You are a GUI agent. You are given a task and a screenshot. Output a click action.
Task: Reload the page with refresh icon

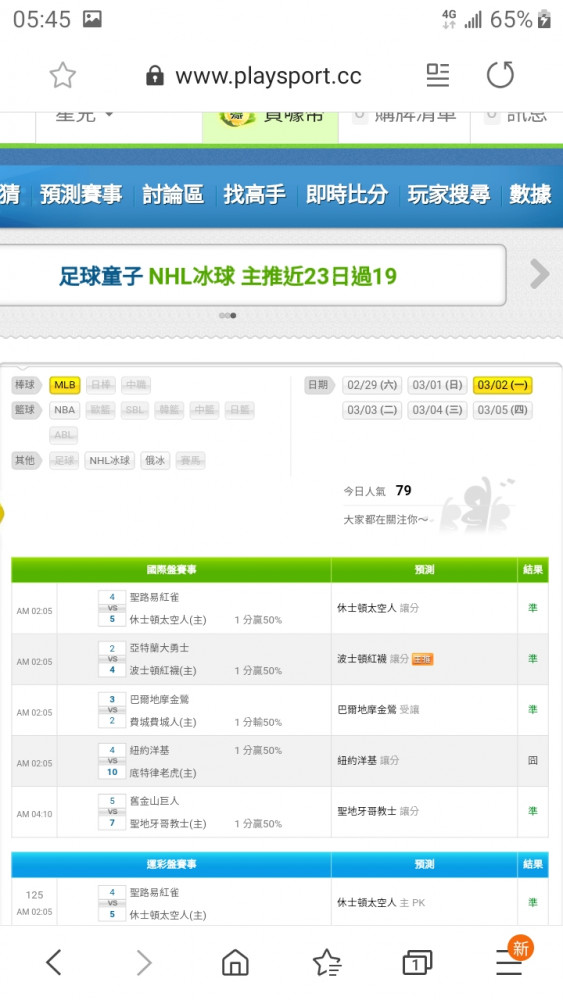pyautogui.click(x=501, y=75)
